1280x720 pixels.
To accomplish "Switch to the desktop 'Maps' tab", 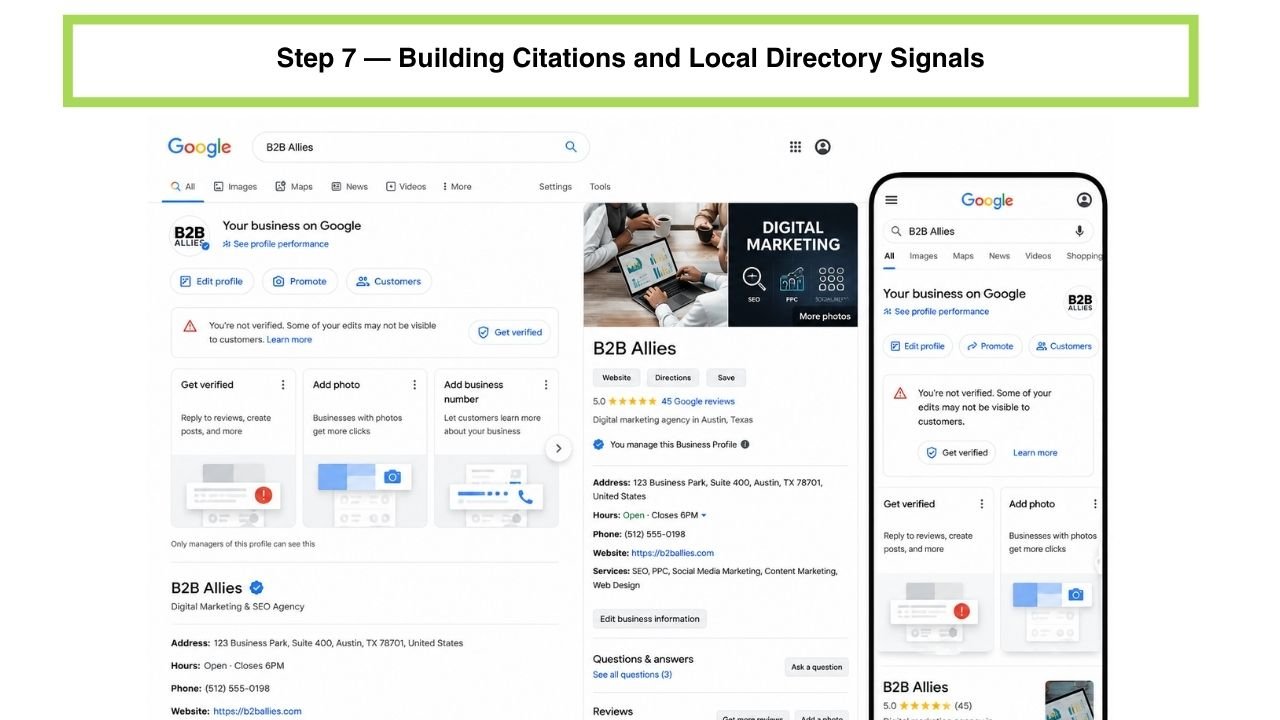I will click(295, 187).
